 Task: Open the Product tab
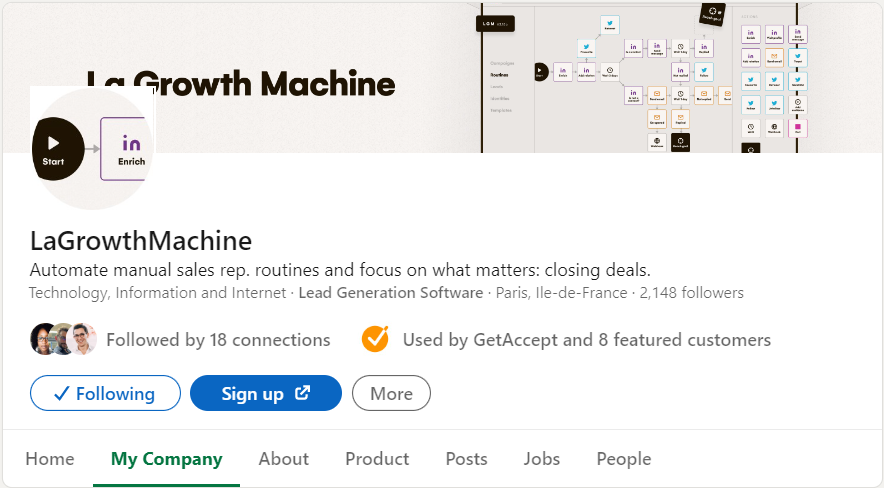click(x=377, y=459)
